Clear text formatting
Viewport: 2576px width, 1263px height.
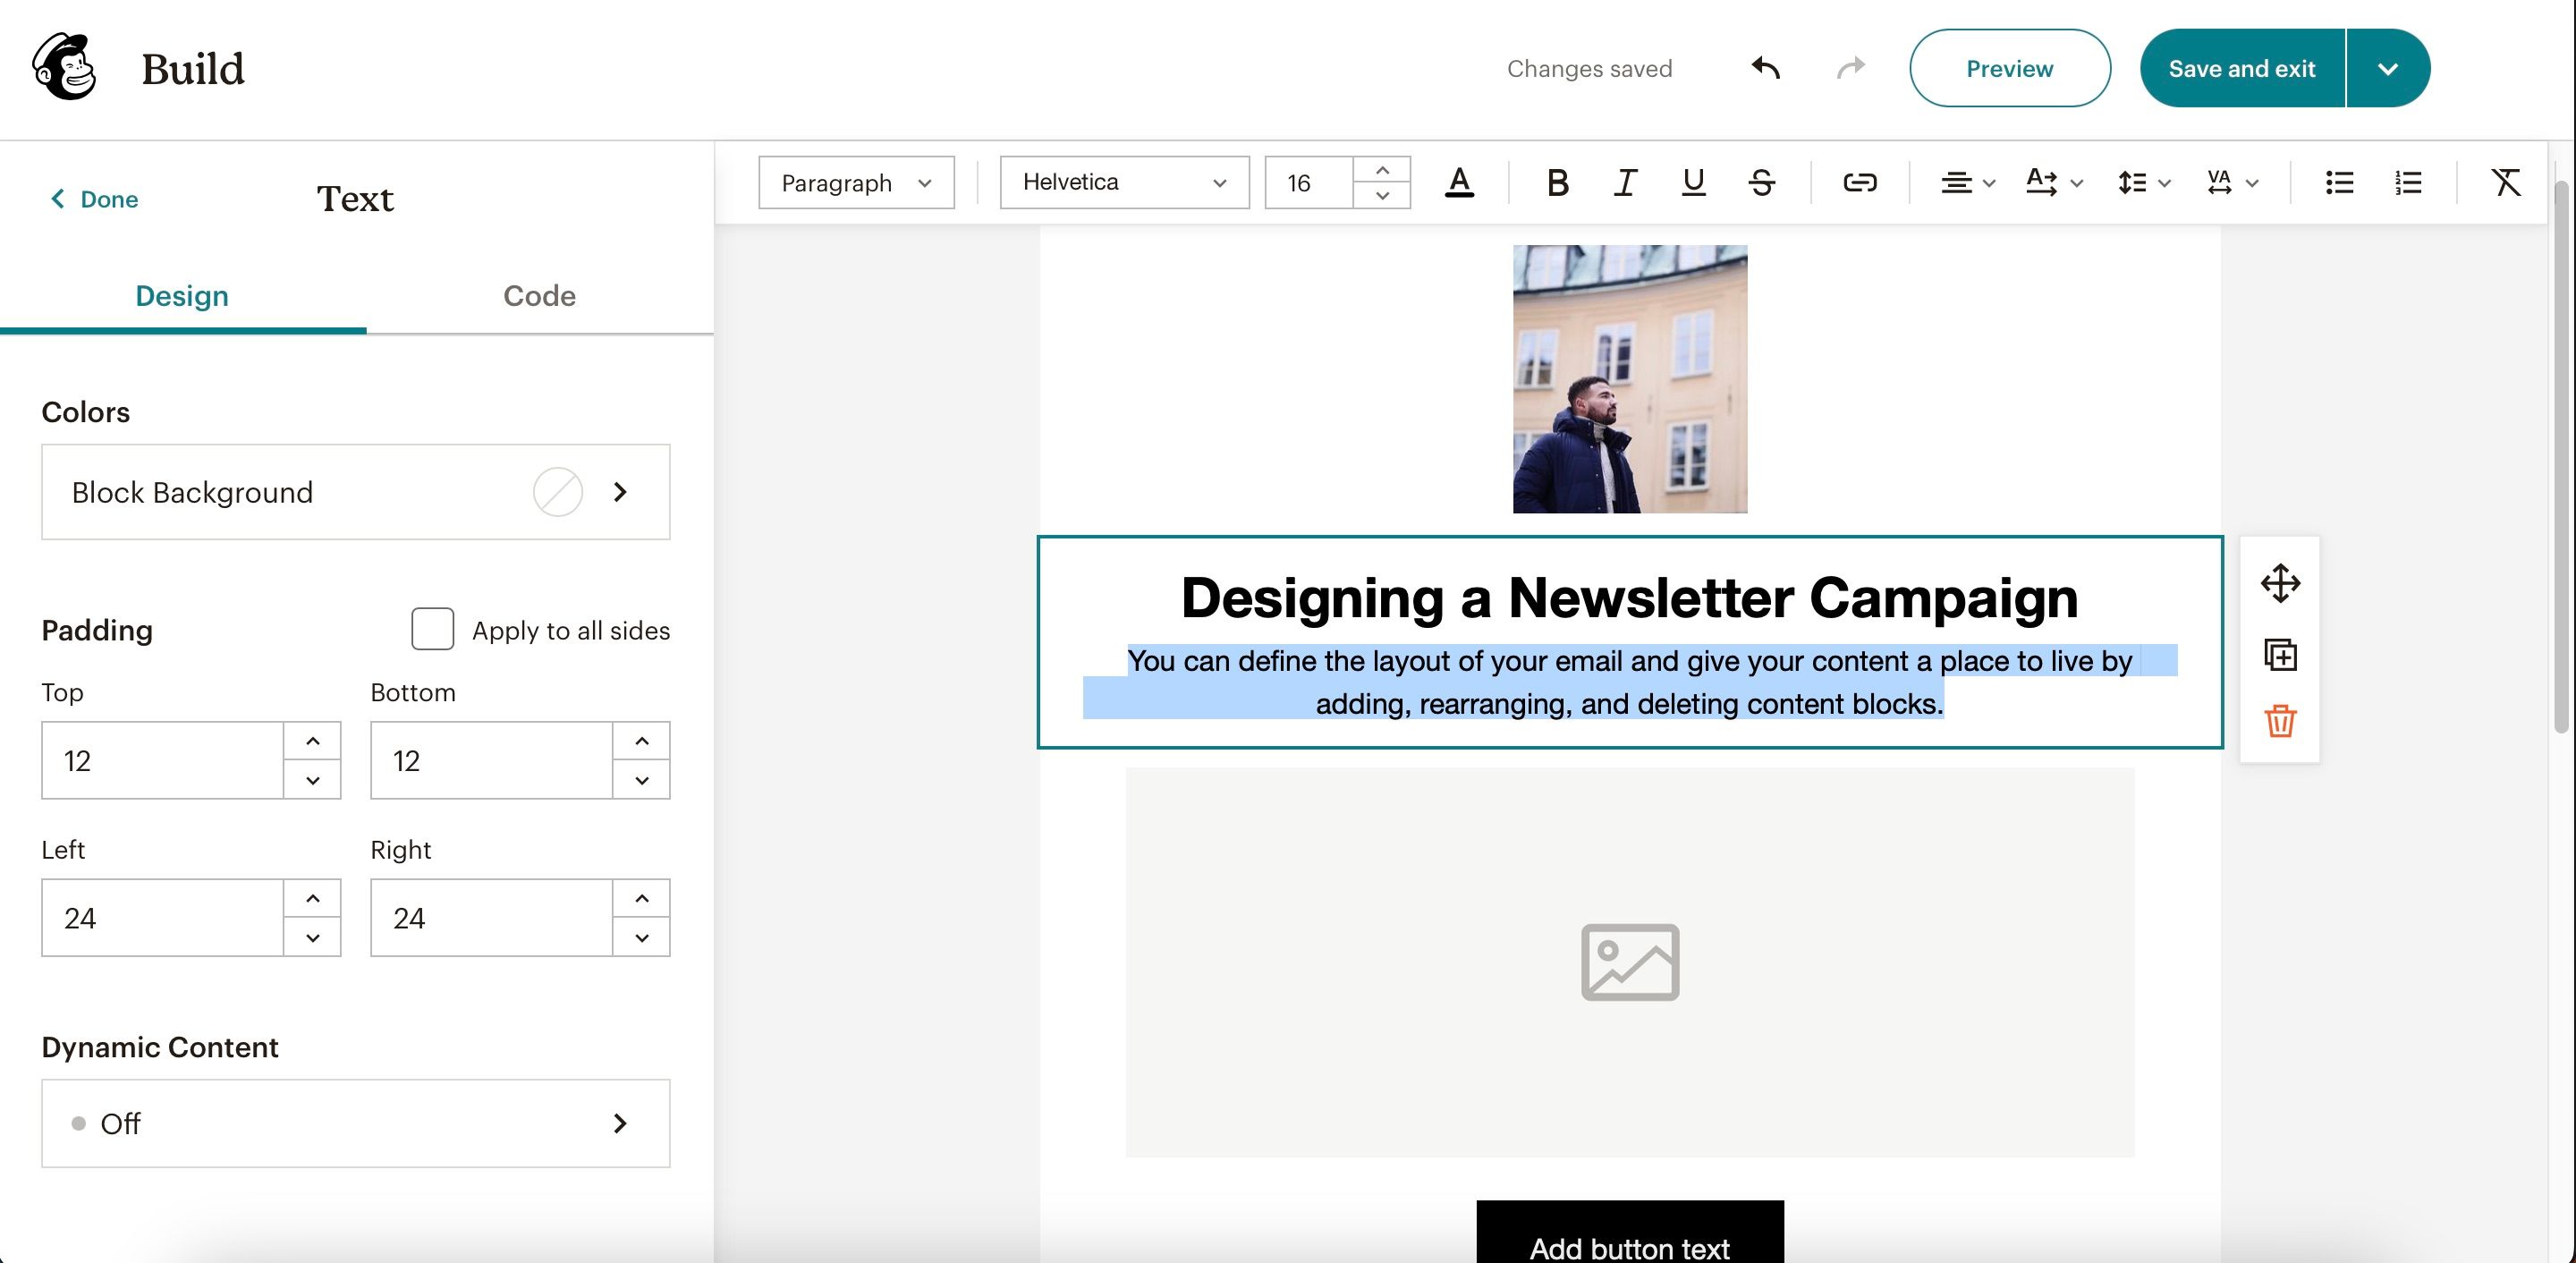(2505, 183)
